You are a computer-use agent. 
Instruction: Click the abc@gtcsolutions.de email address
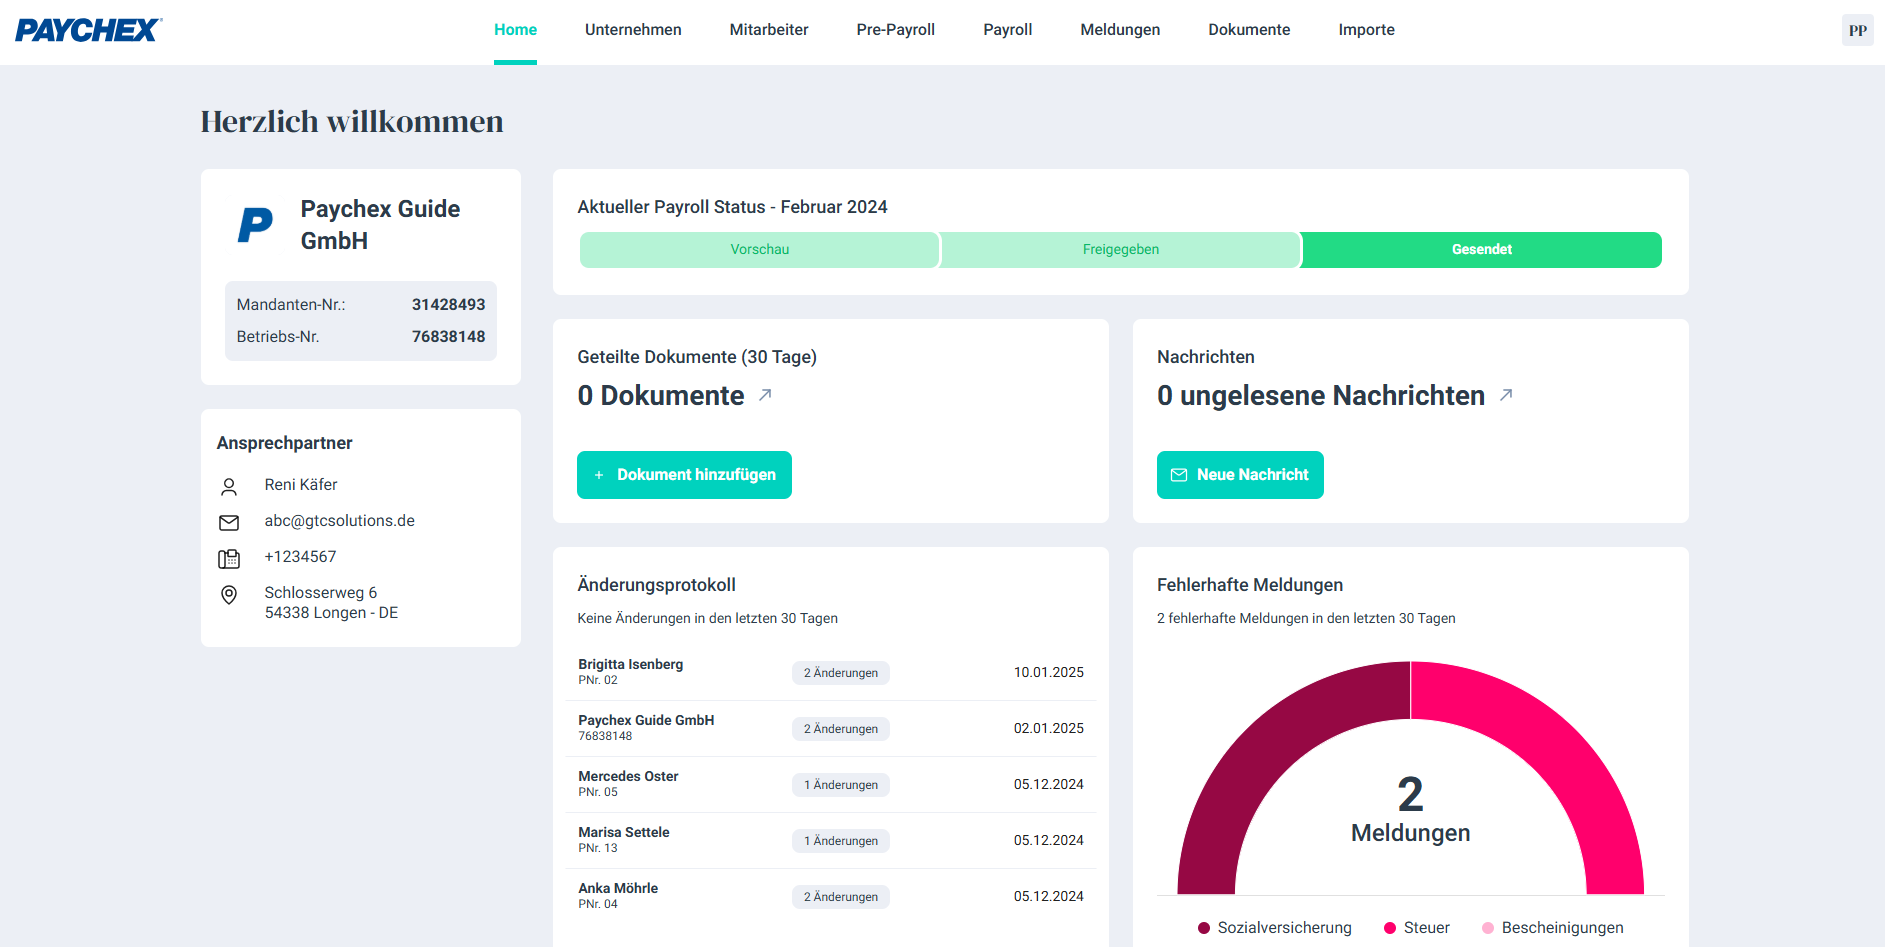(x=339, y=521)
